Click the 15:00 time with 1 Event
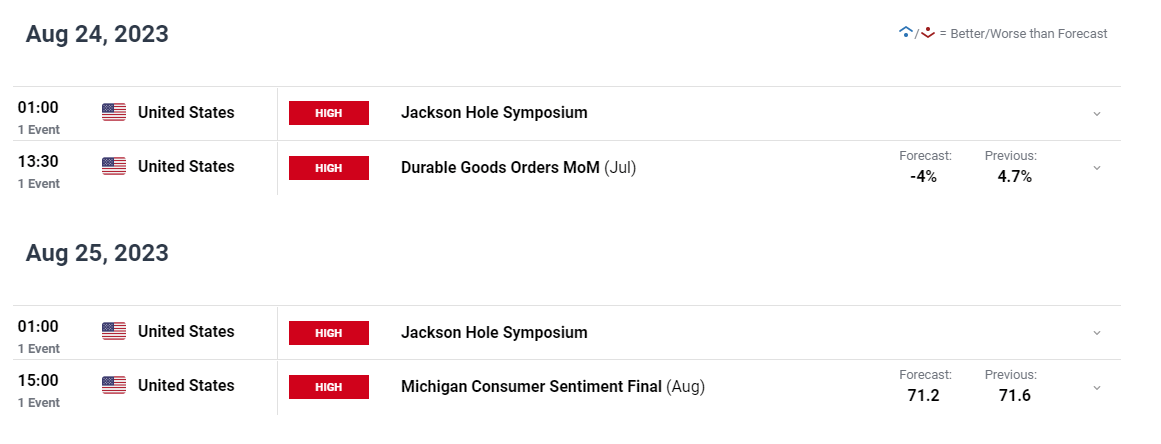 point(39,390)
